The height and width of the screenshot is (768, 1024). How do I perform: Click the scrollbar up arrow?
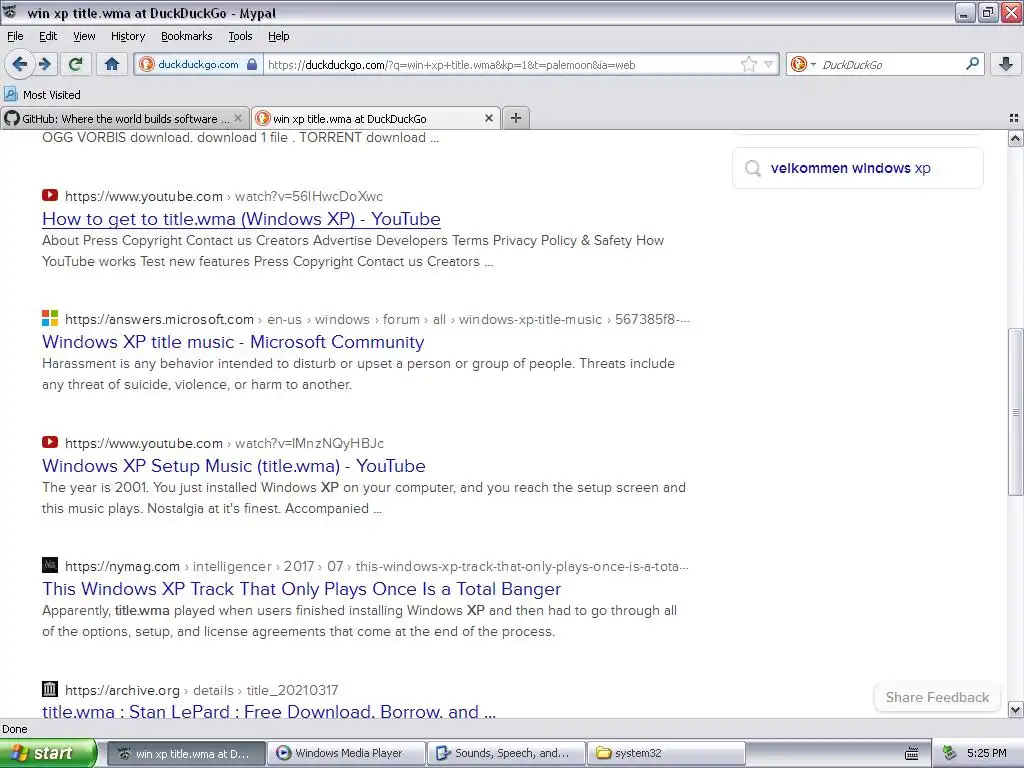point(1015,138)
